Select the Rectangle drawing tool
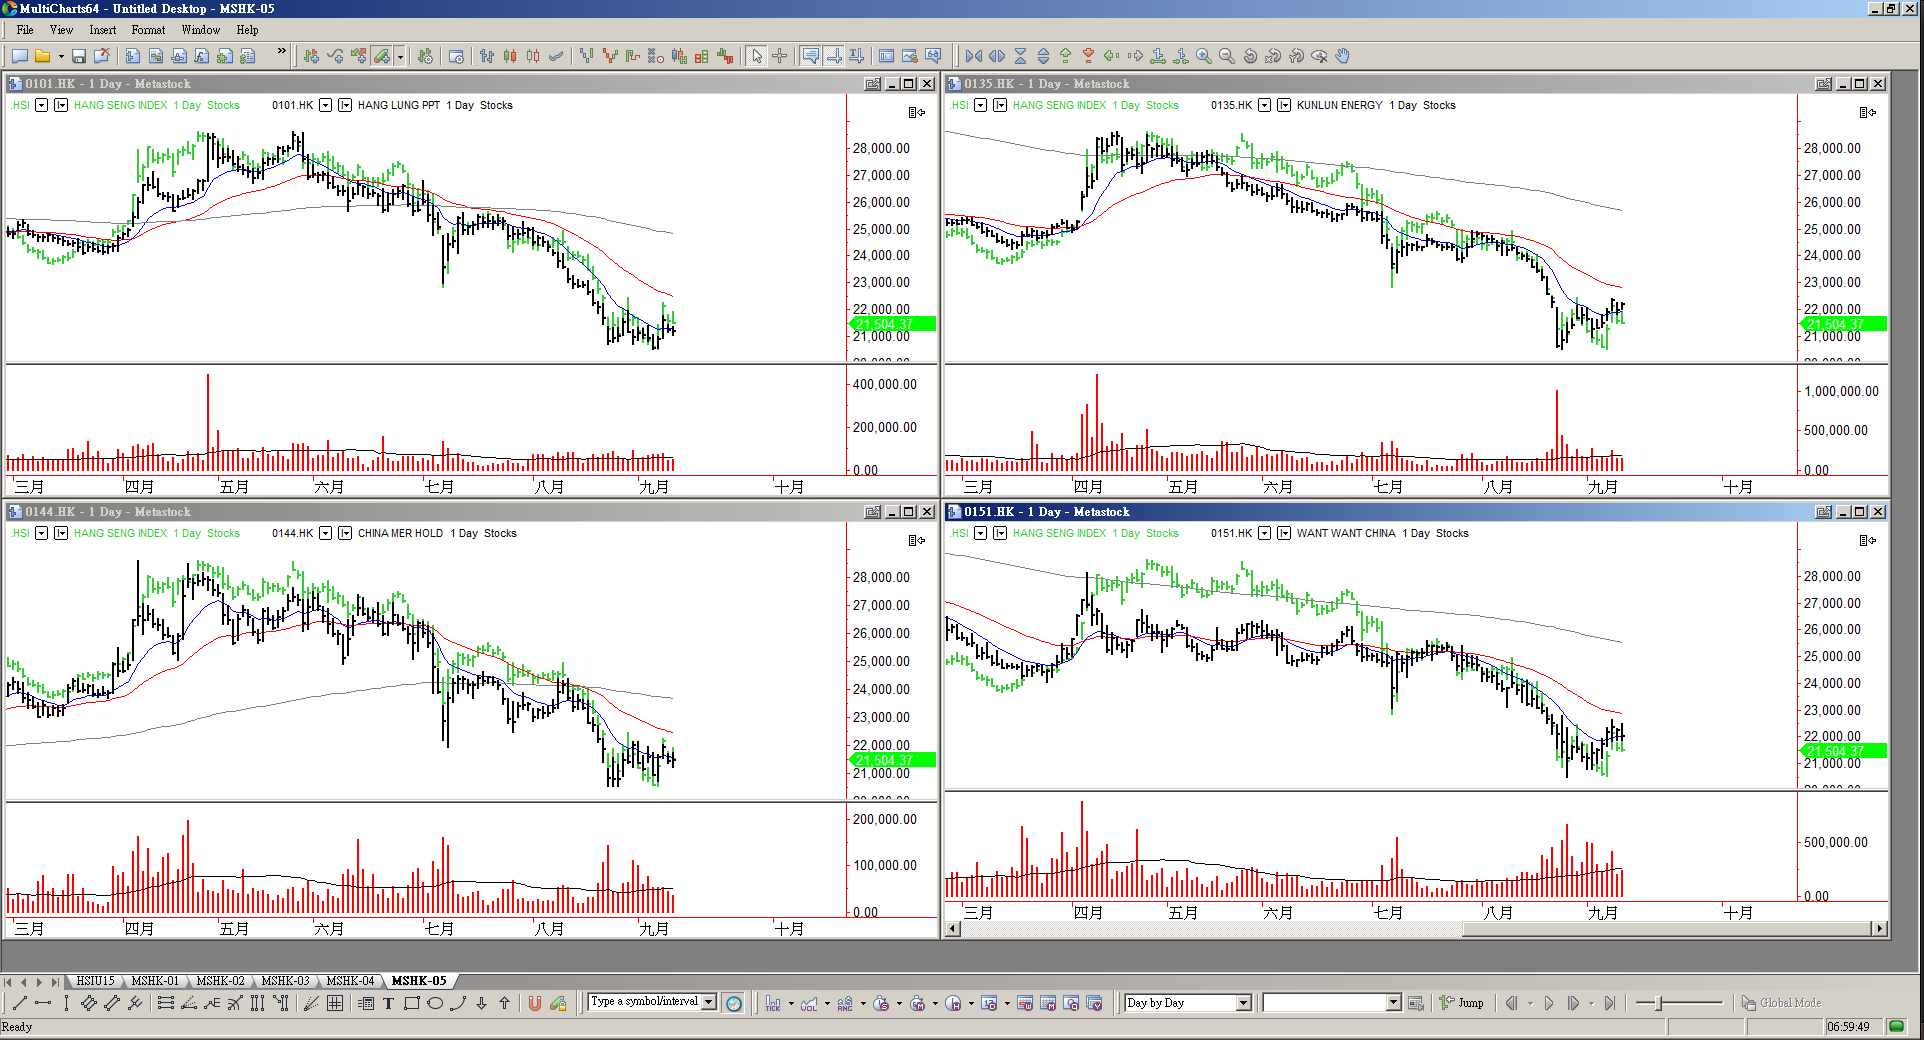This screenshot has width=1924, height=1057. (412, 1003)
